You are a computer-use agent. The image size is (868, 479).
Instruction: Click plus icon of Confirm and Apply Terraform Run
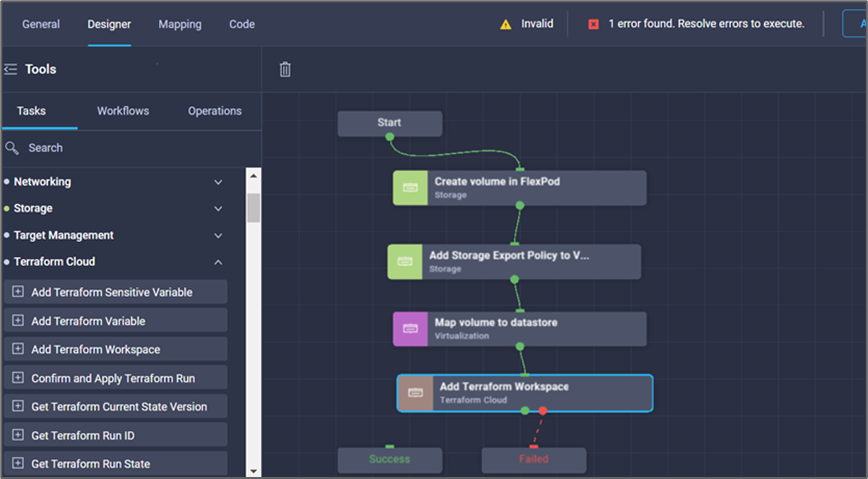(18, 378)
